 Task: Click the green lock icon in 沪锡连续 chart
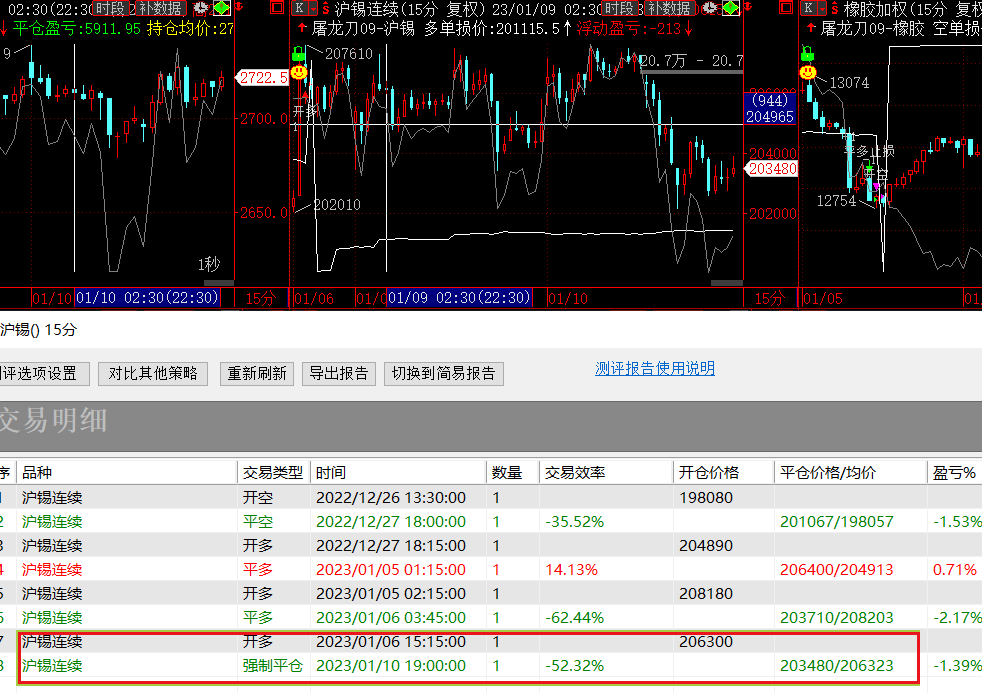pos(299,54)
